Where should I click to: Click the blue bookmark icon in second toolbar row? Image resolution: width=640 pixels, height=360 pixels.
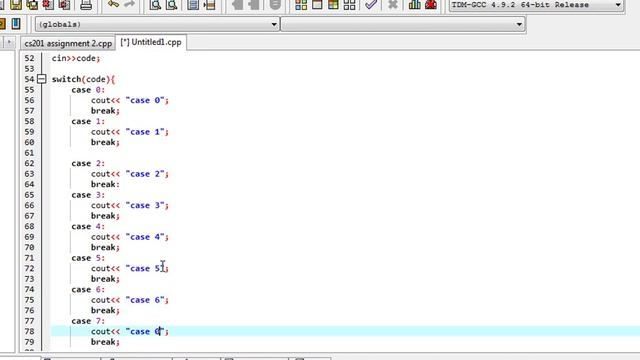pyautogui.click(x=16, y=24)
